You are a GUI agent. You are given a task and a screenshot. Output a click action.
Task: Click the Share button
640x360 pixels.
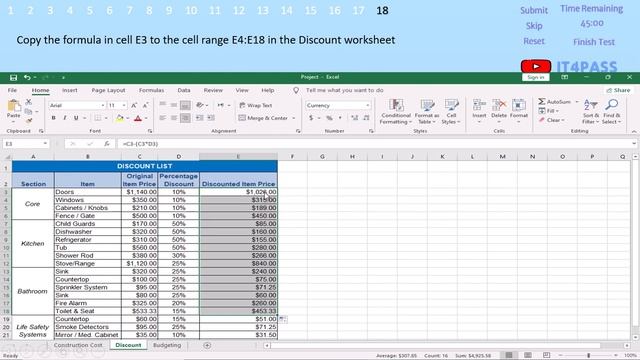point(618,90)
